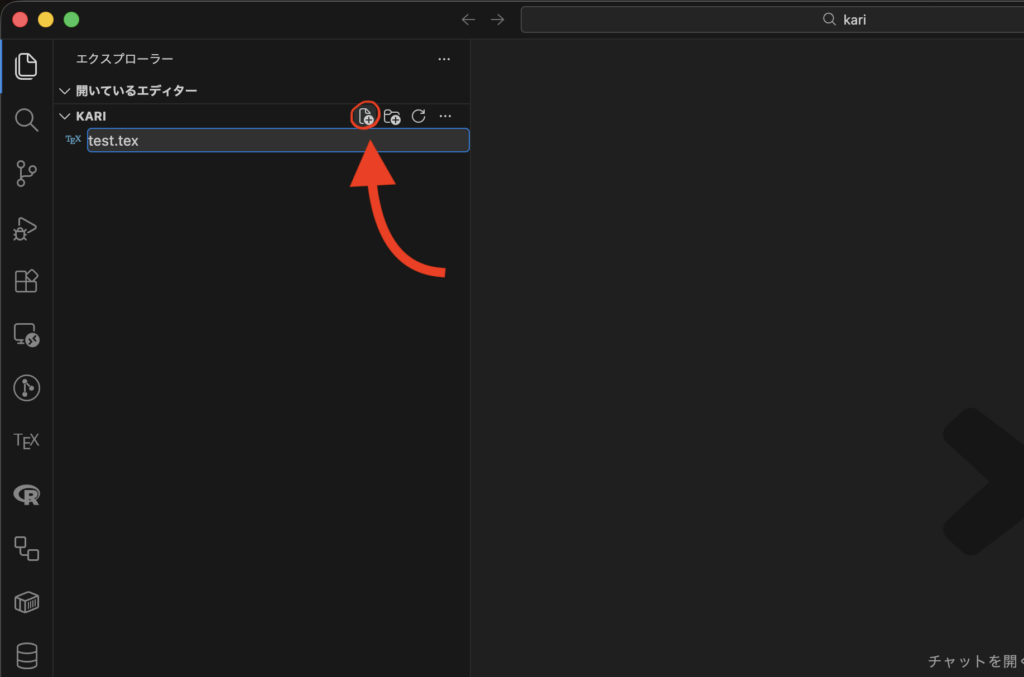The height and width of the screenshot is (677, 1024).
Task: Open the R extension panel
Action: 26,494
